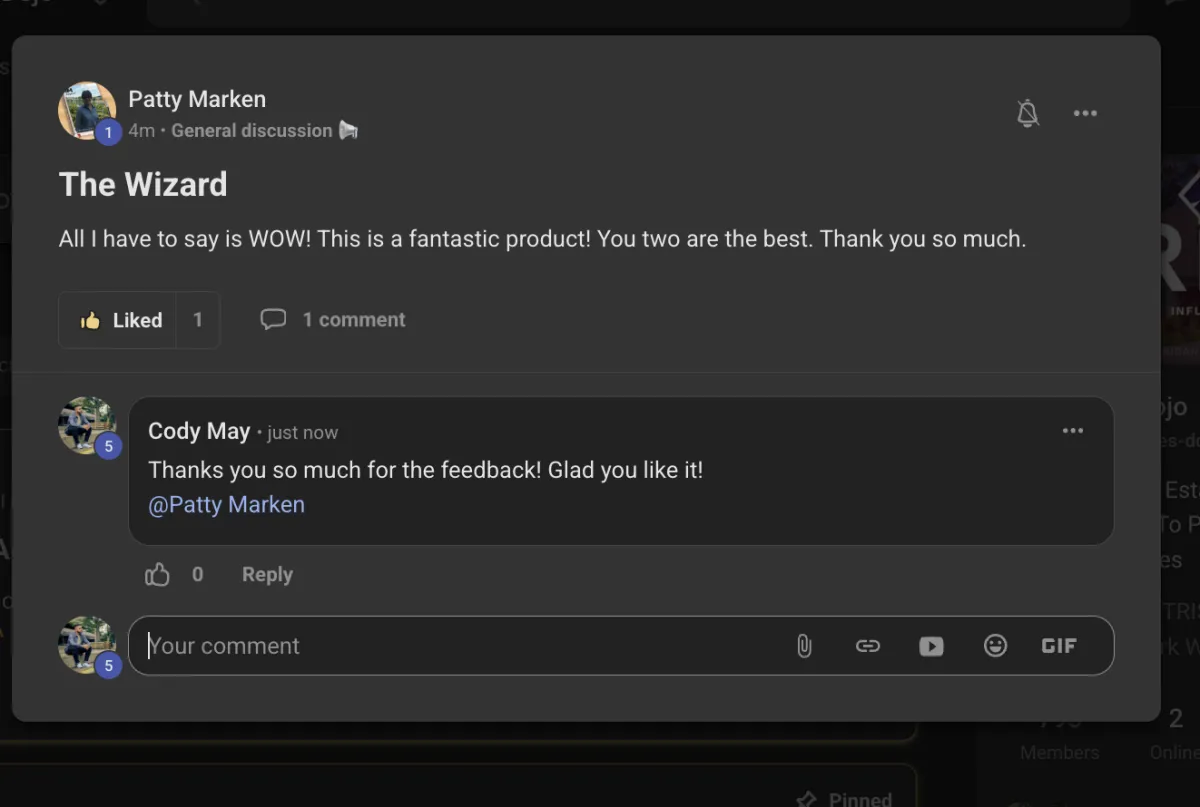Add a video with the play icon
Screen dimensions: 1200x807
(931, 646)
